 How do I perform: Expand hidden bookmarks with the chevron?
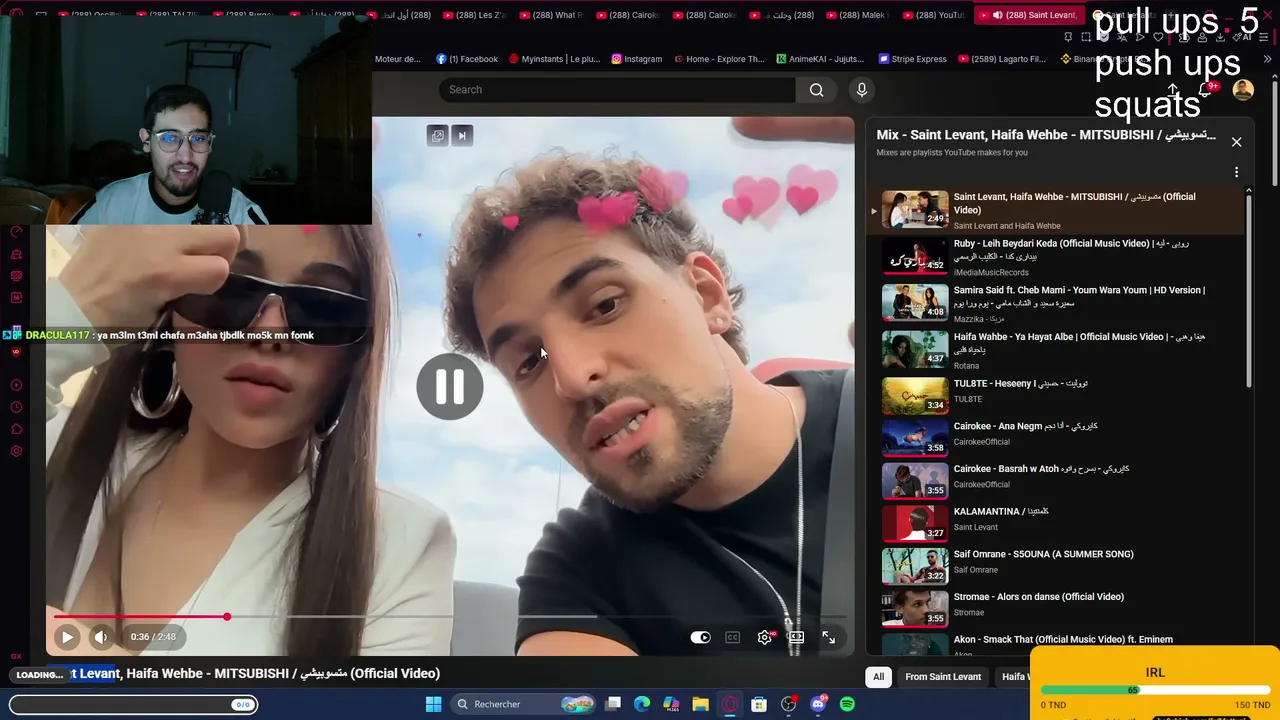point(1268,59)
